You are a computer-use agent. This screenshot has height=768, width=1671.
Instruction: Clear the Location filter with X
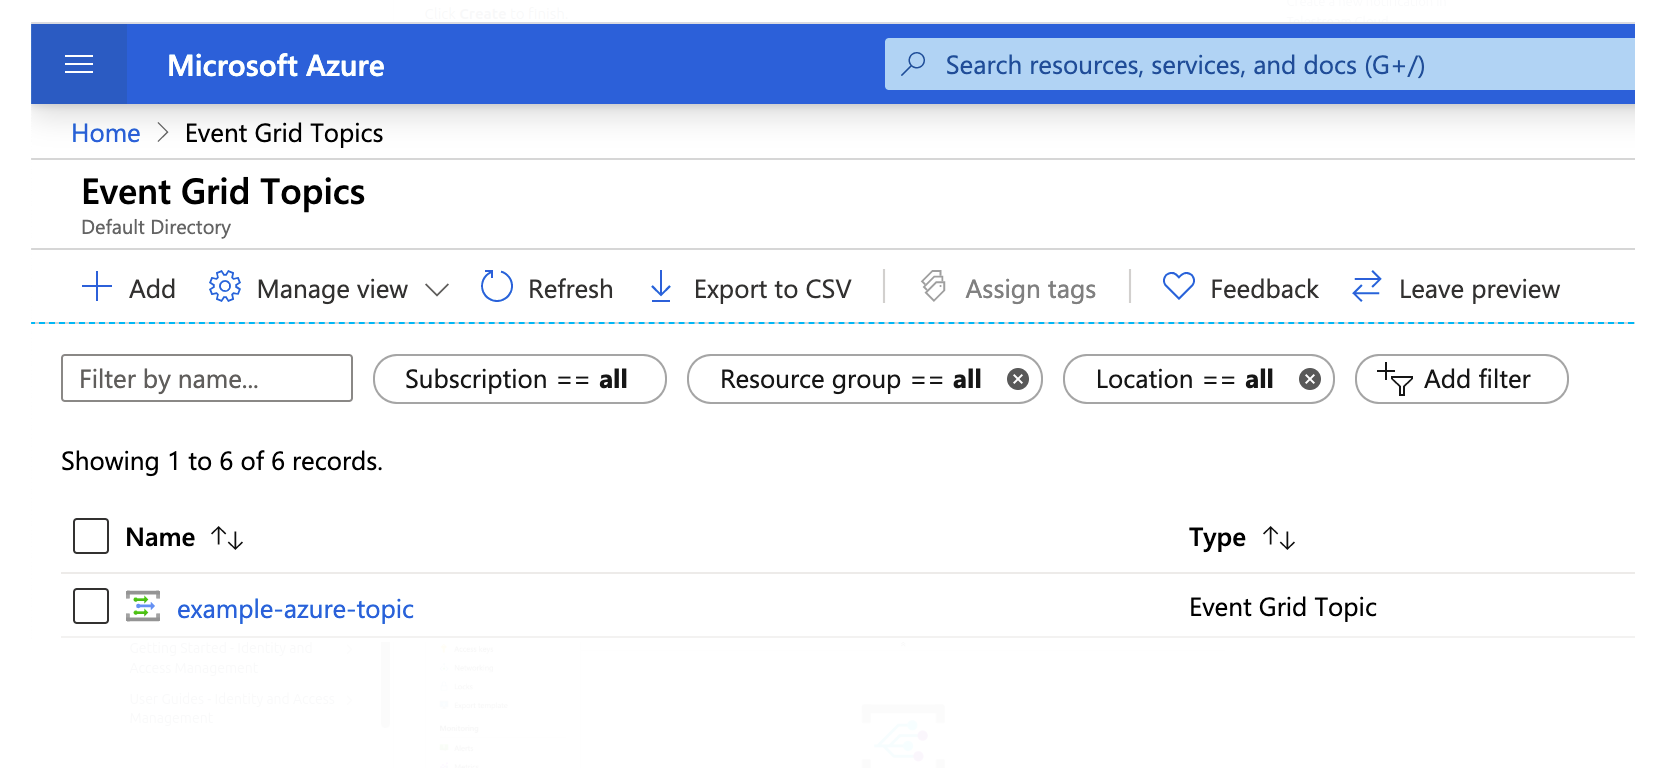(x=1310, y=379)
